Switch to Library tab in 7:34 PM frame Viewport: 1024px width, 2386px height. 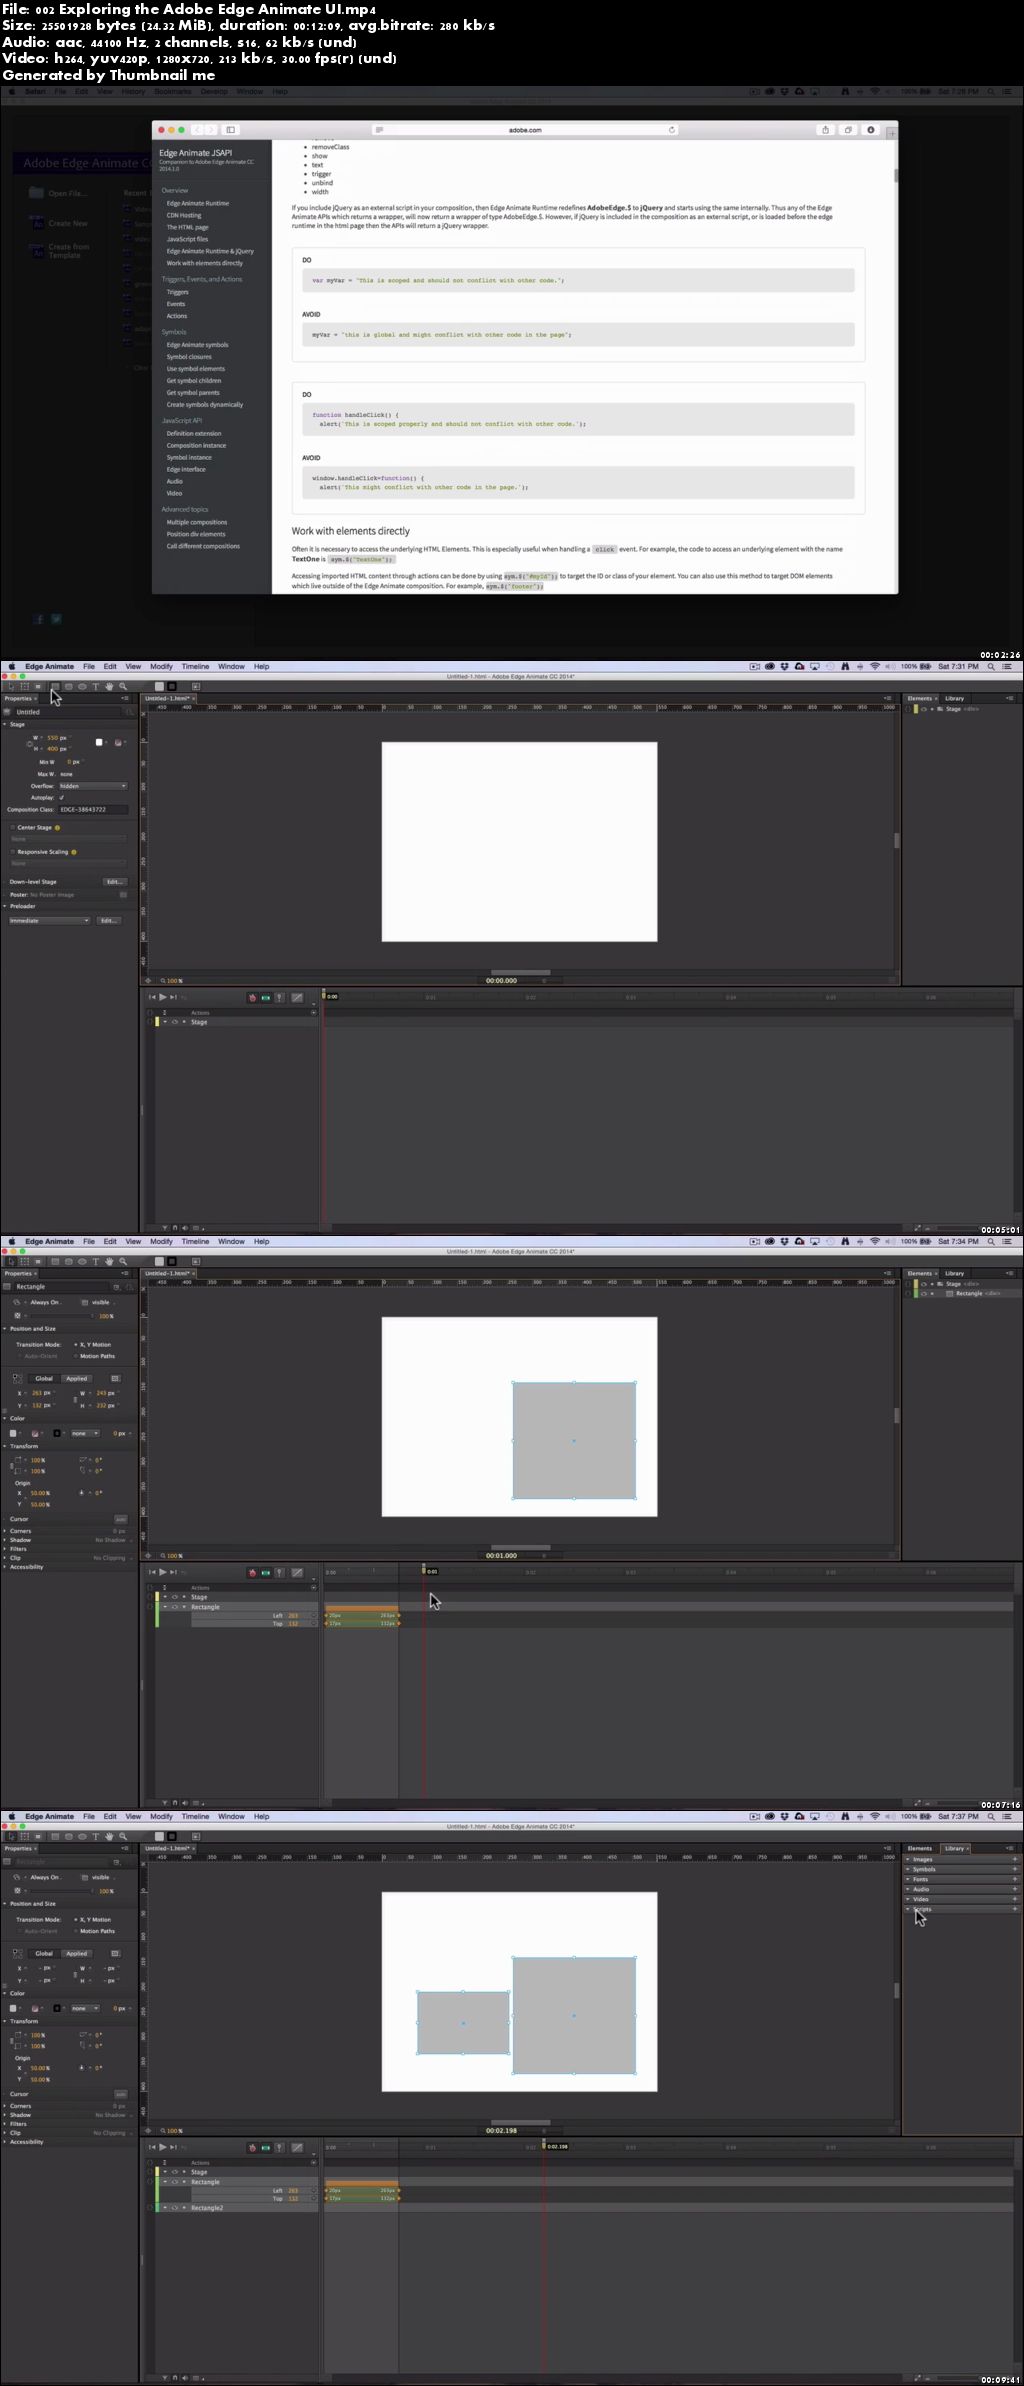[x=955, y=1273]
